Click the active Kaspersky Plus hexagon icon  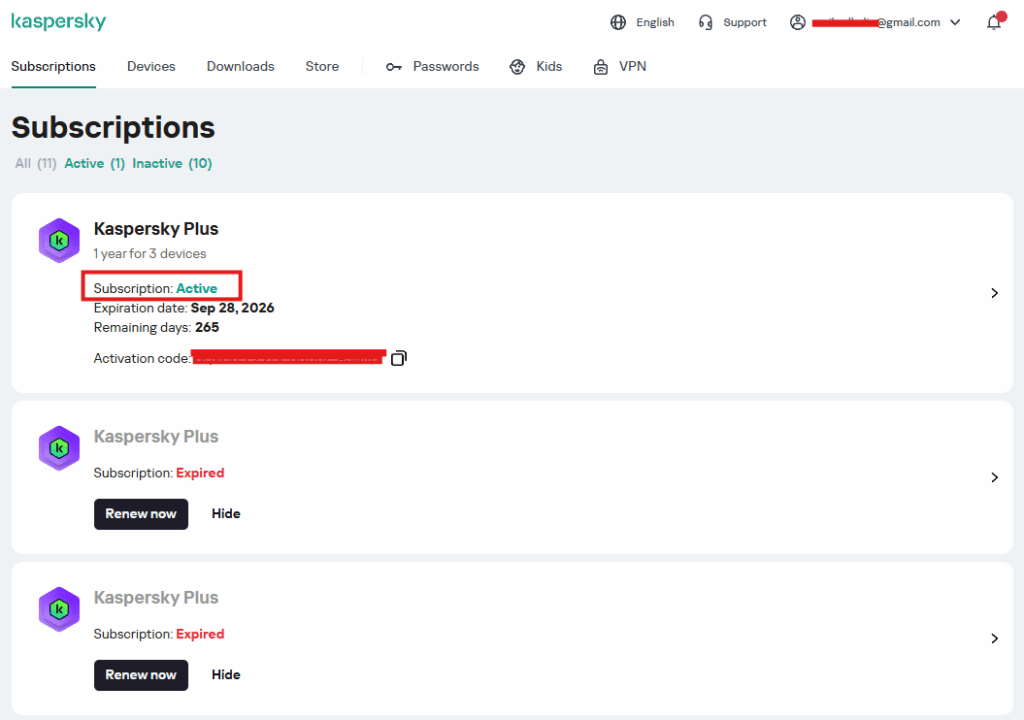pyautogui.click(x=59, y=240)
